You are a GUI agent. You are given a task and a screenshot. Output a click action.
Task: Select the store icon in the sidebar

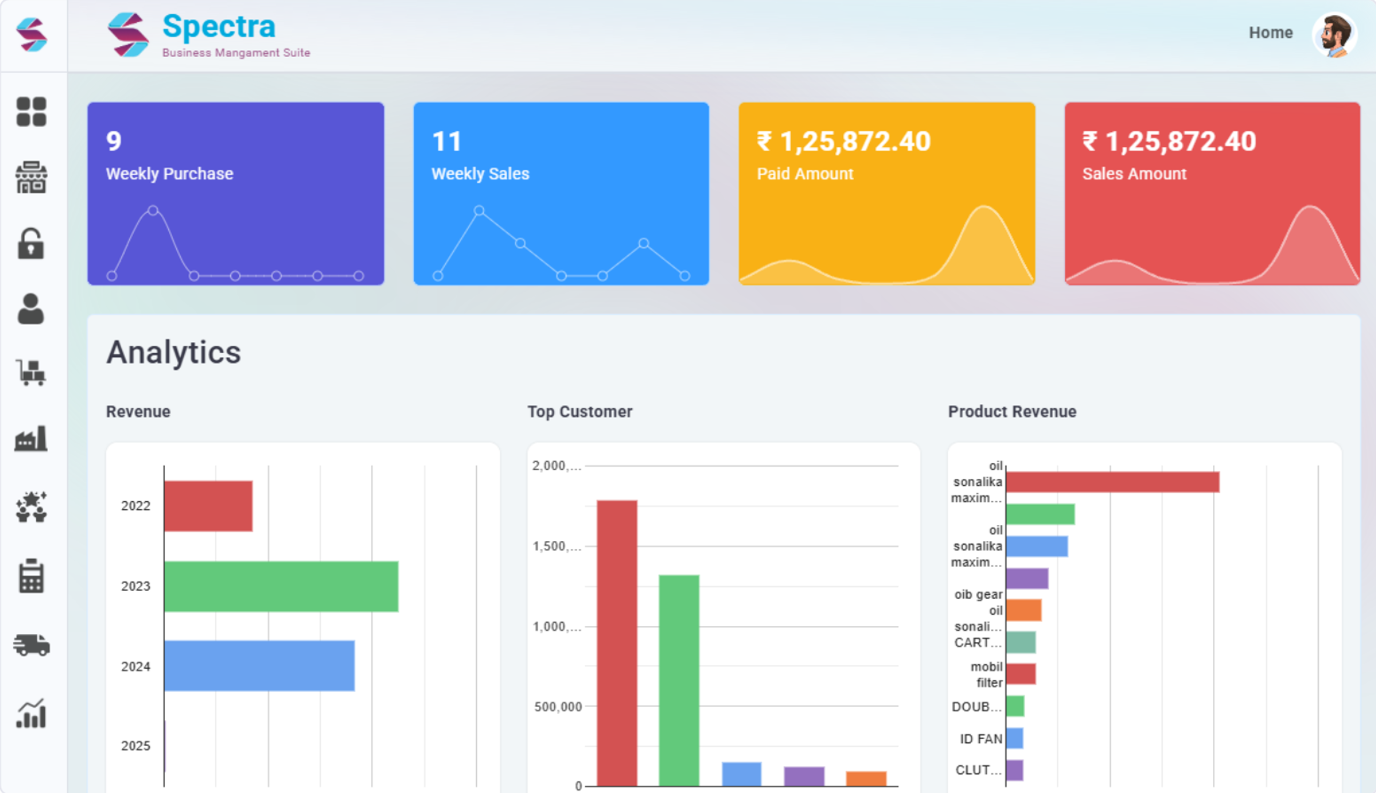(x=33, y=176)
